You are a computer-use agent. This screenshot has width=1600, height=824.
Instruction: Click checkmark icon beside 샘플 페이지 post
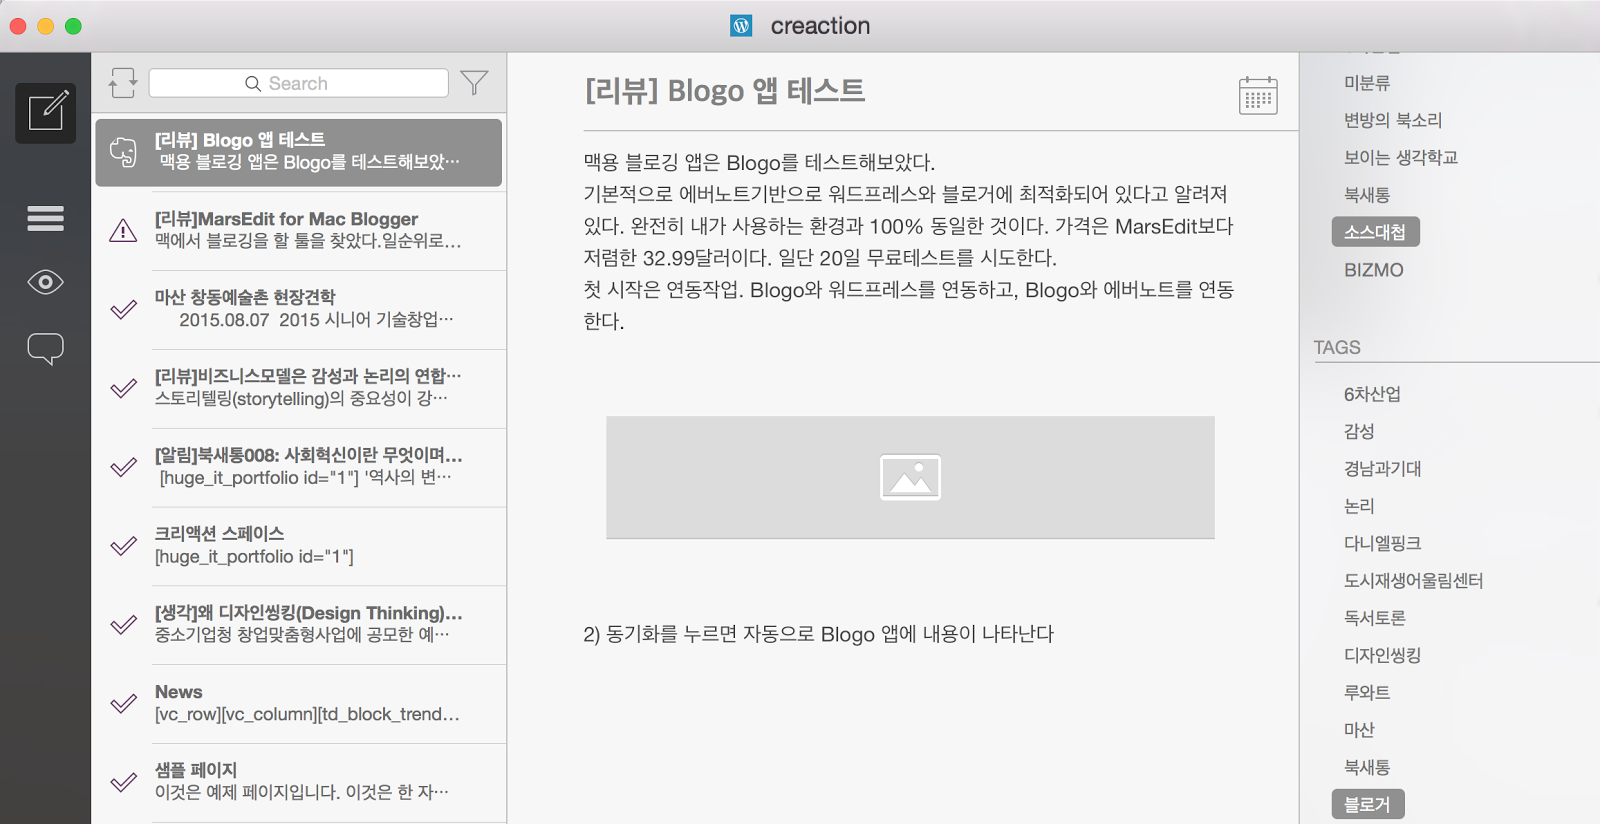click(123, 782)
